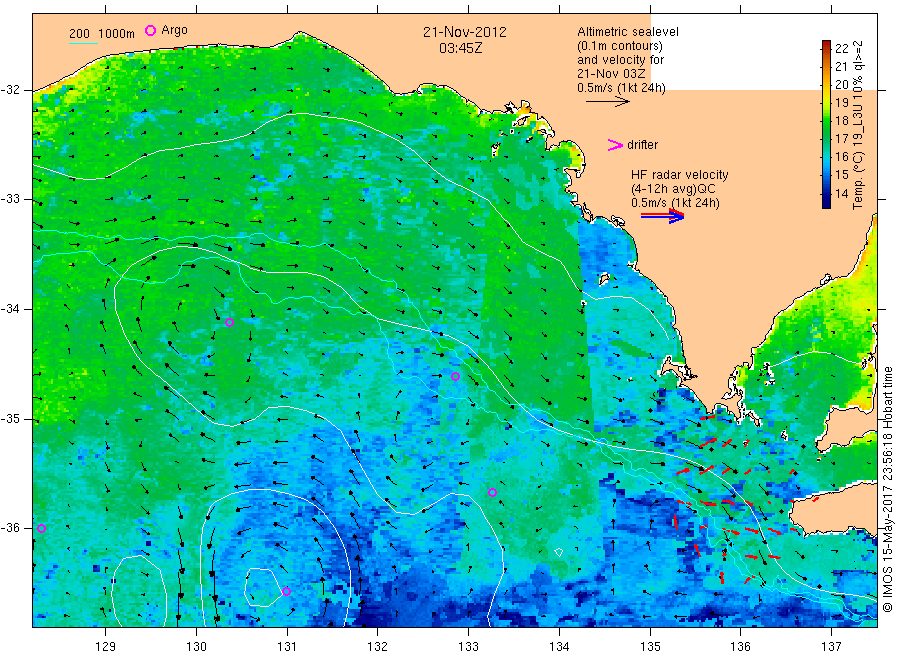Click latitude axis label '-33'
The image size is (900, 660).
click(11, 199)
